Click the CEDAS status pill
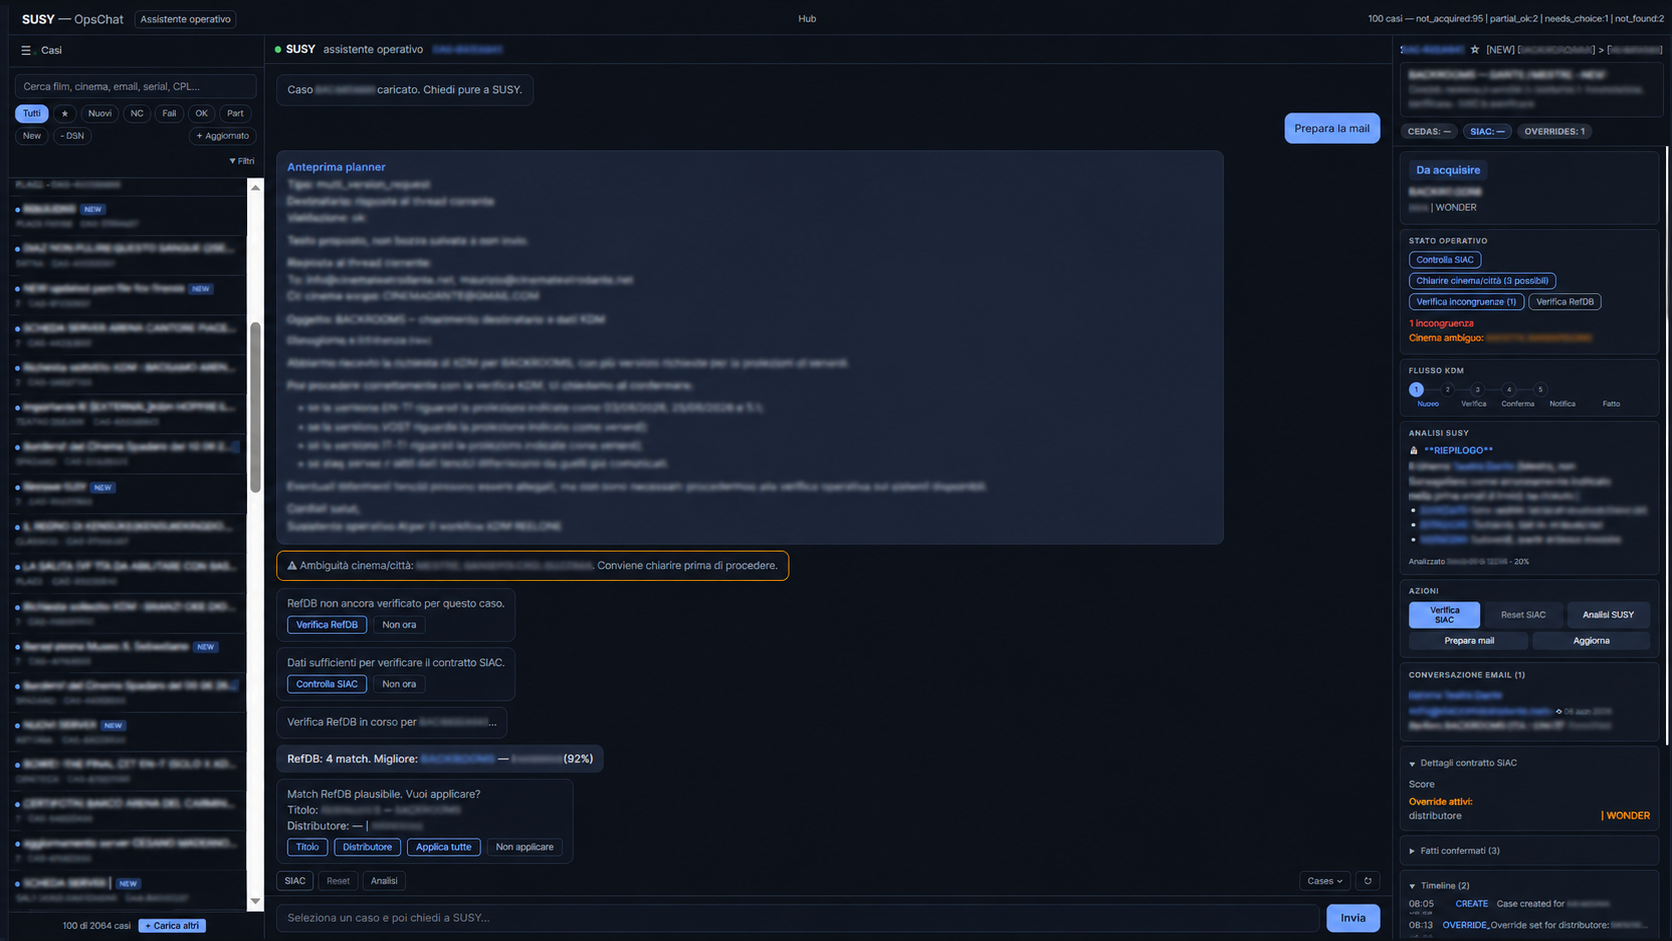Screen dimensions: 1672x941 (x=1429, y=131)
